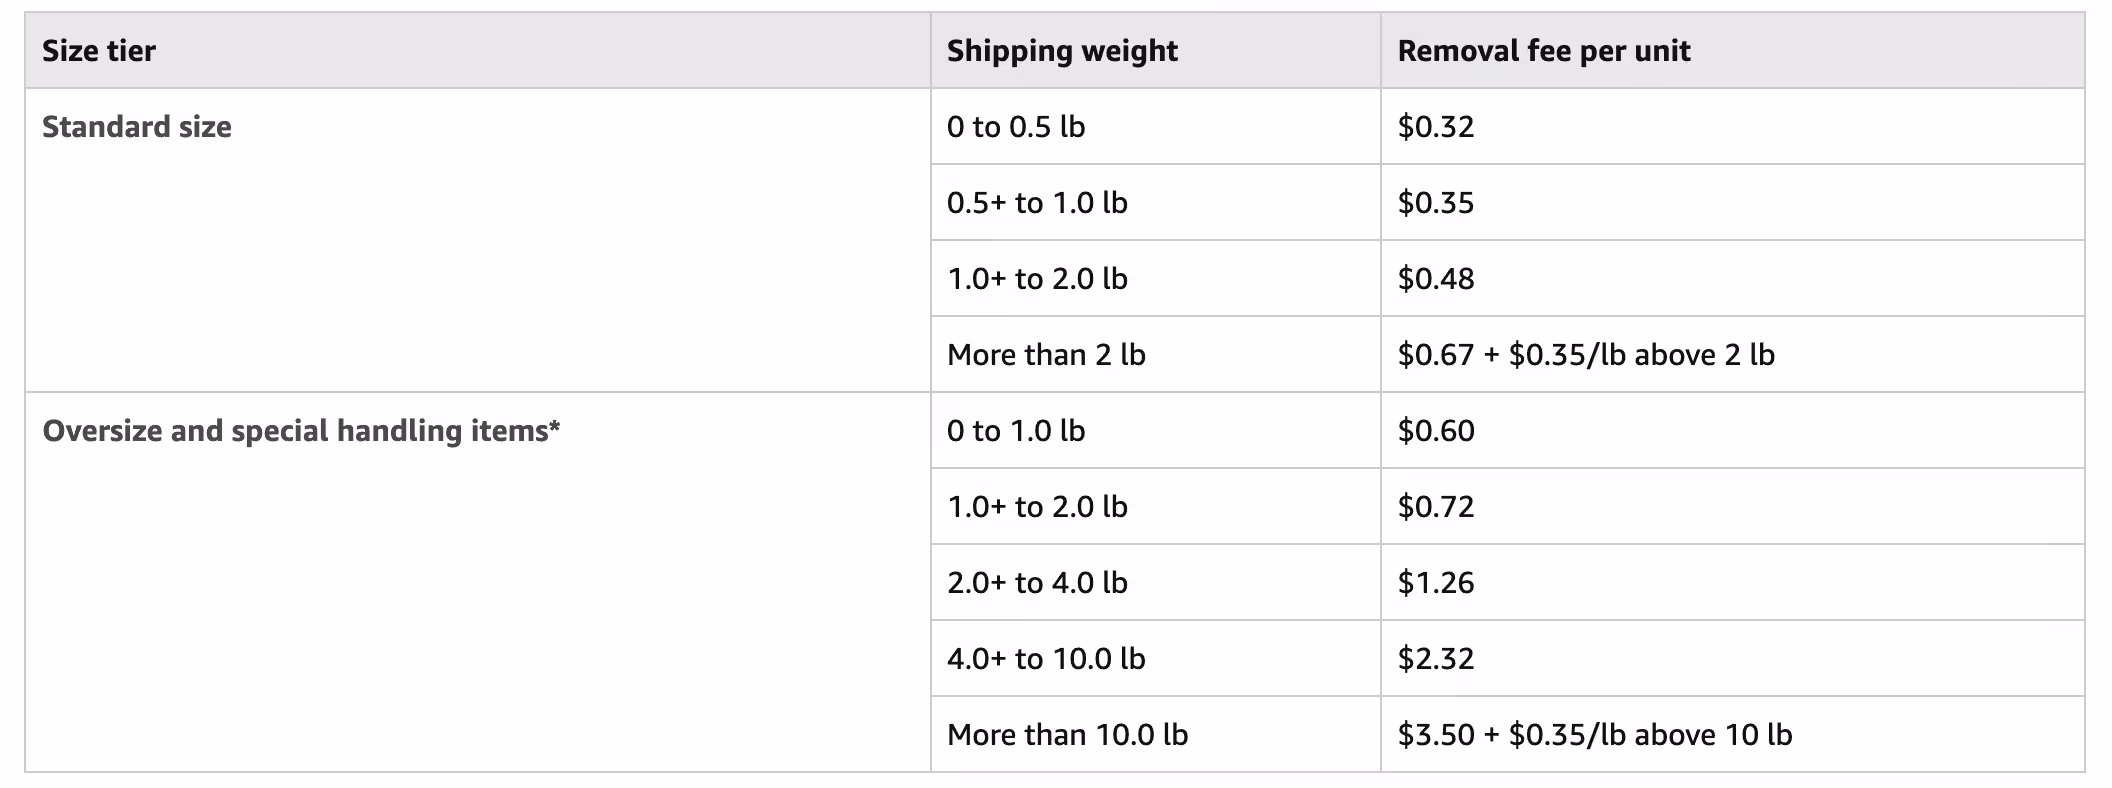Click the $0.35 removal fee cell
This screenshot has height=788, width=2112.
(1732, 203)
